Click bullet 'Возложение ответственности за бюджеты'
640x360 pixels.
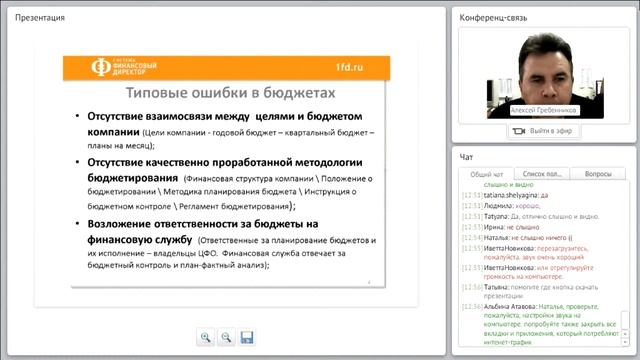pyautogui.click(x=231, y=244)
